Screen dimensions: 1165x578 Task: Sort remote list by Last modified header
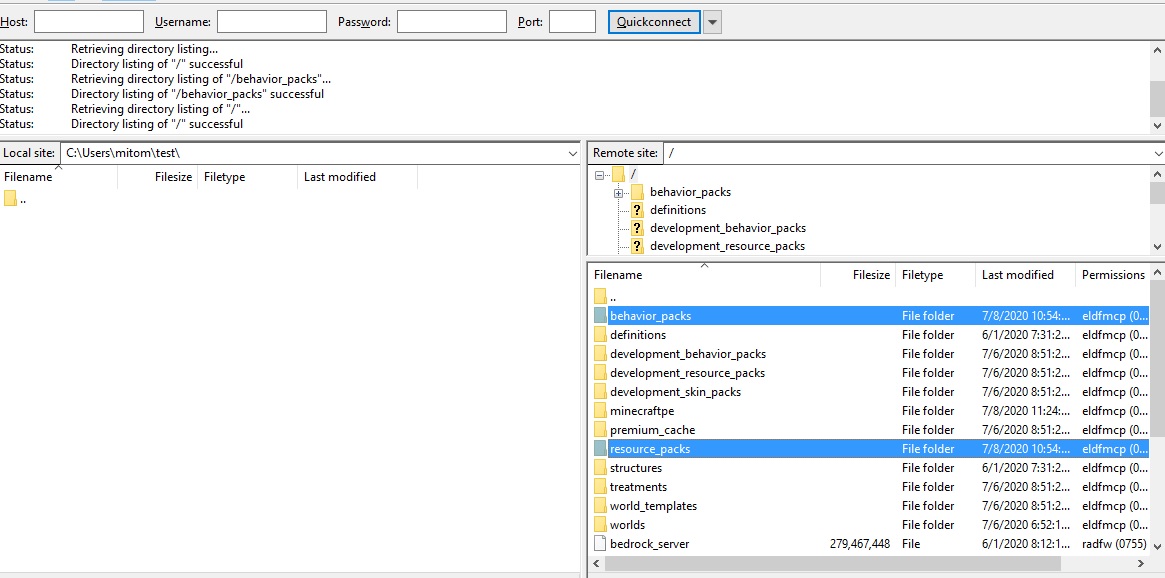click(1025, 275)
